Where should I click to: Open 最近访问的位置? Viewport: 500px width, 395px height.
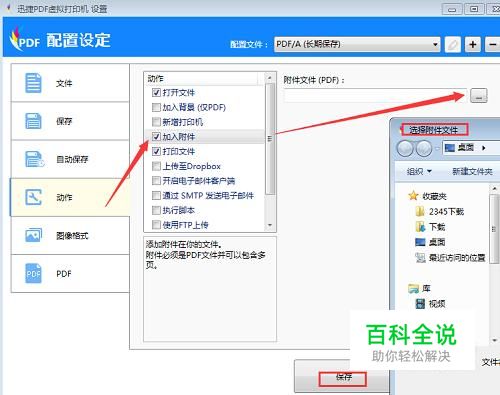pos(457,258)
